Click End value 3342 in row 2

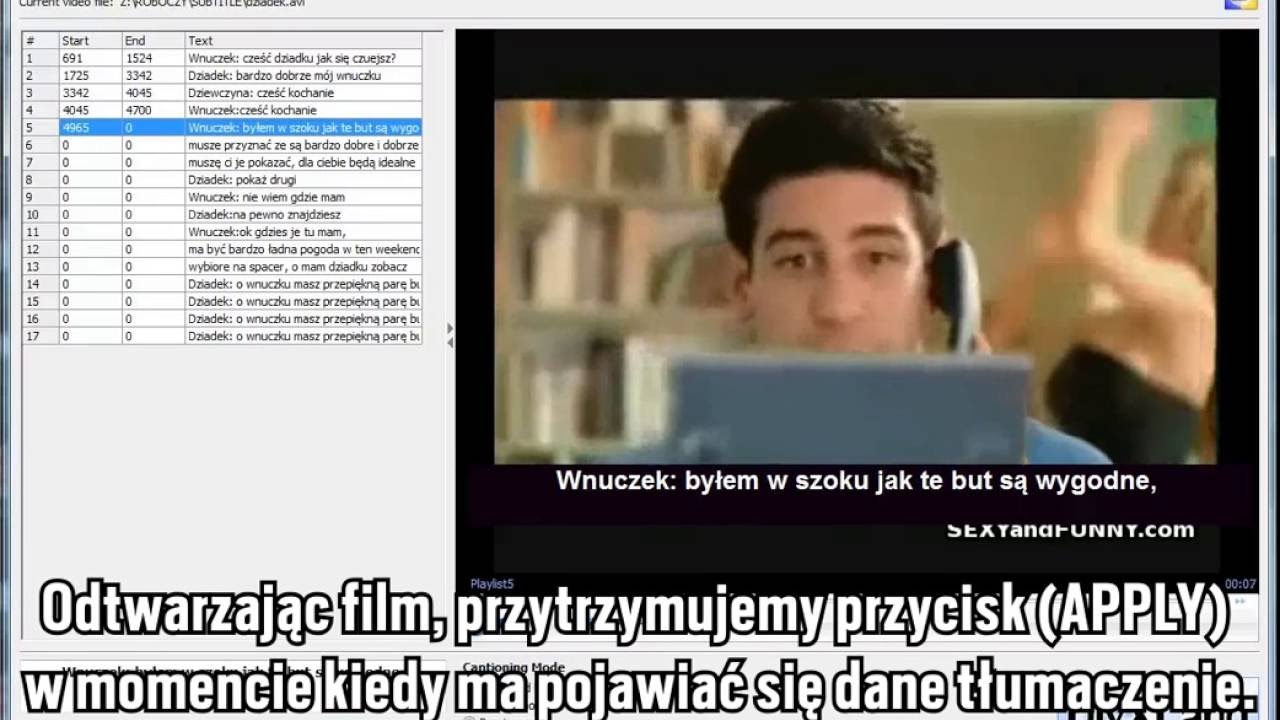(x=139, y=75)
